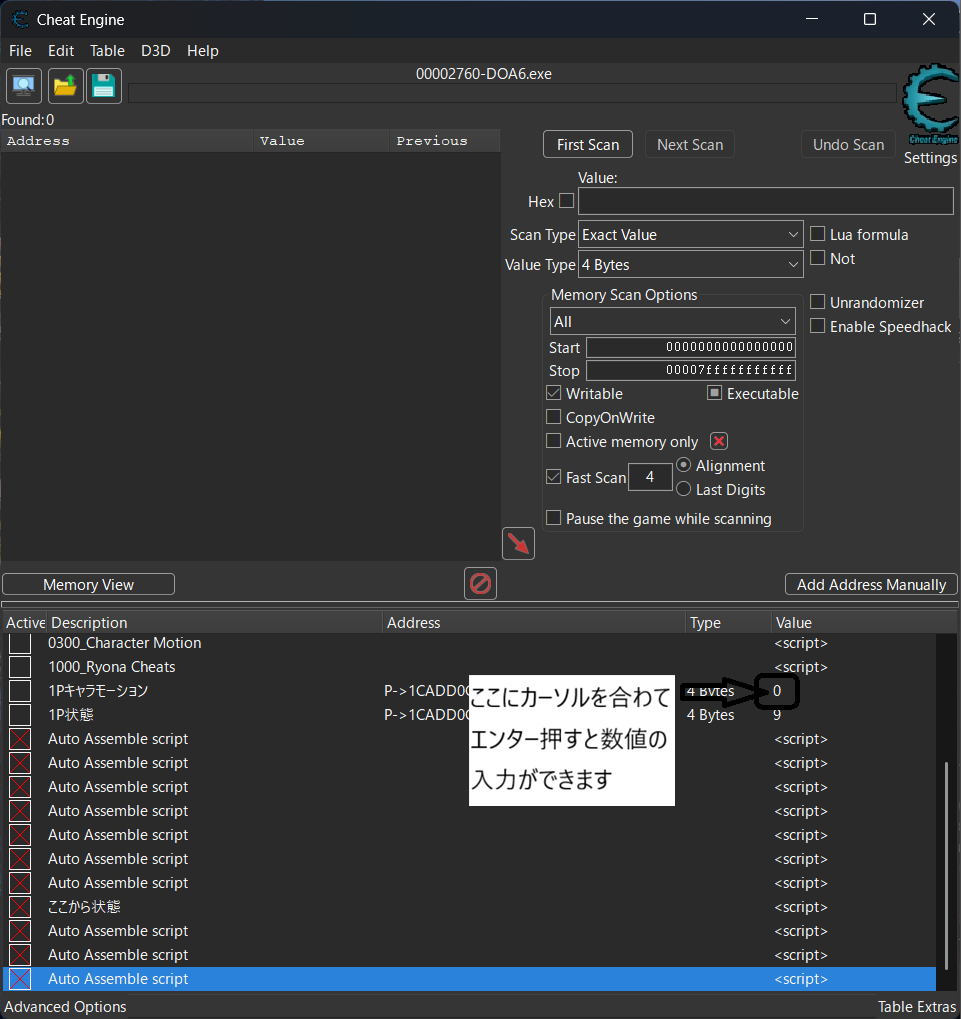961x1019 pixels.
Task: Click the Cheat Engine title bar icon
Action: point(20,19)
